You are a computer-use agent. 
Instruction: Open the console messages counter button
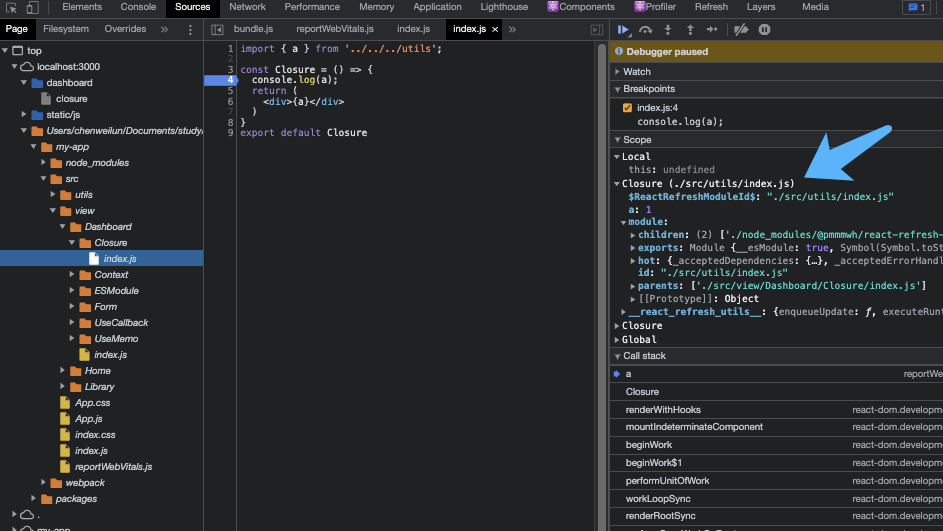click(915, 7)
